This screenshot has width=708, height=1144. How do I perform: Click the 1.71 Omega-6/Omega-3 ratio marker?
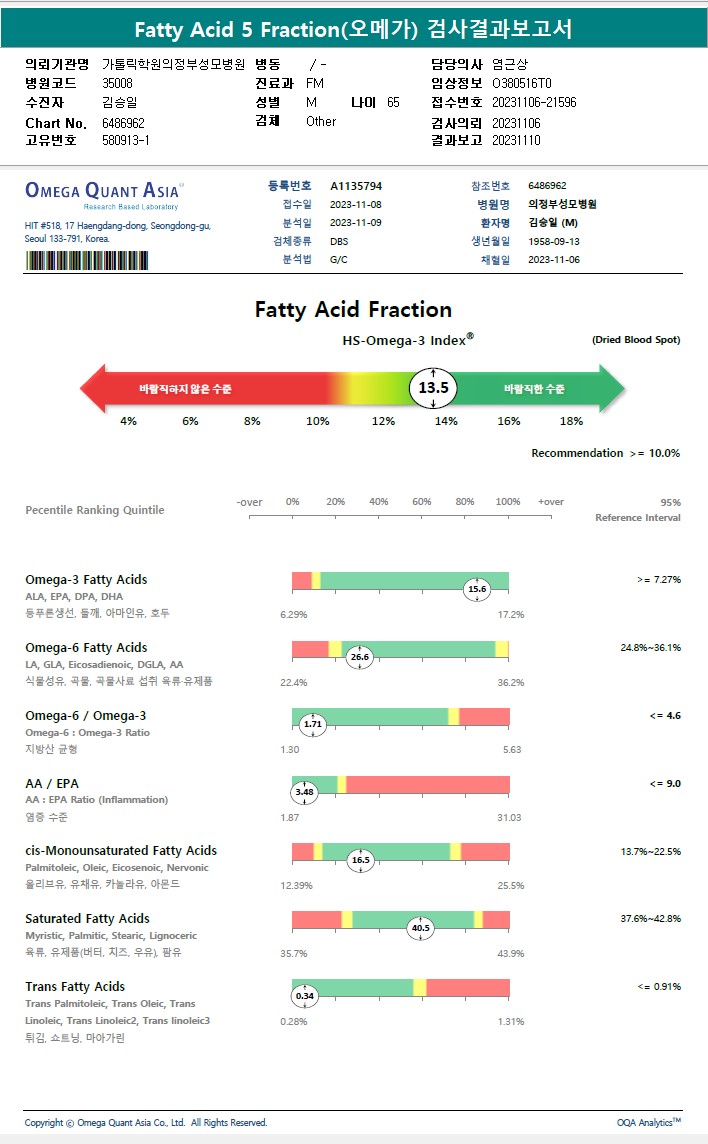click(313, 724)
